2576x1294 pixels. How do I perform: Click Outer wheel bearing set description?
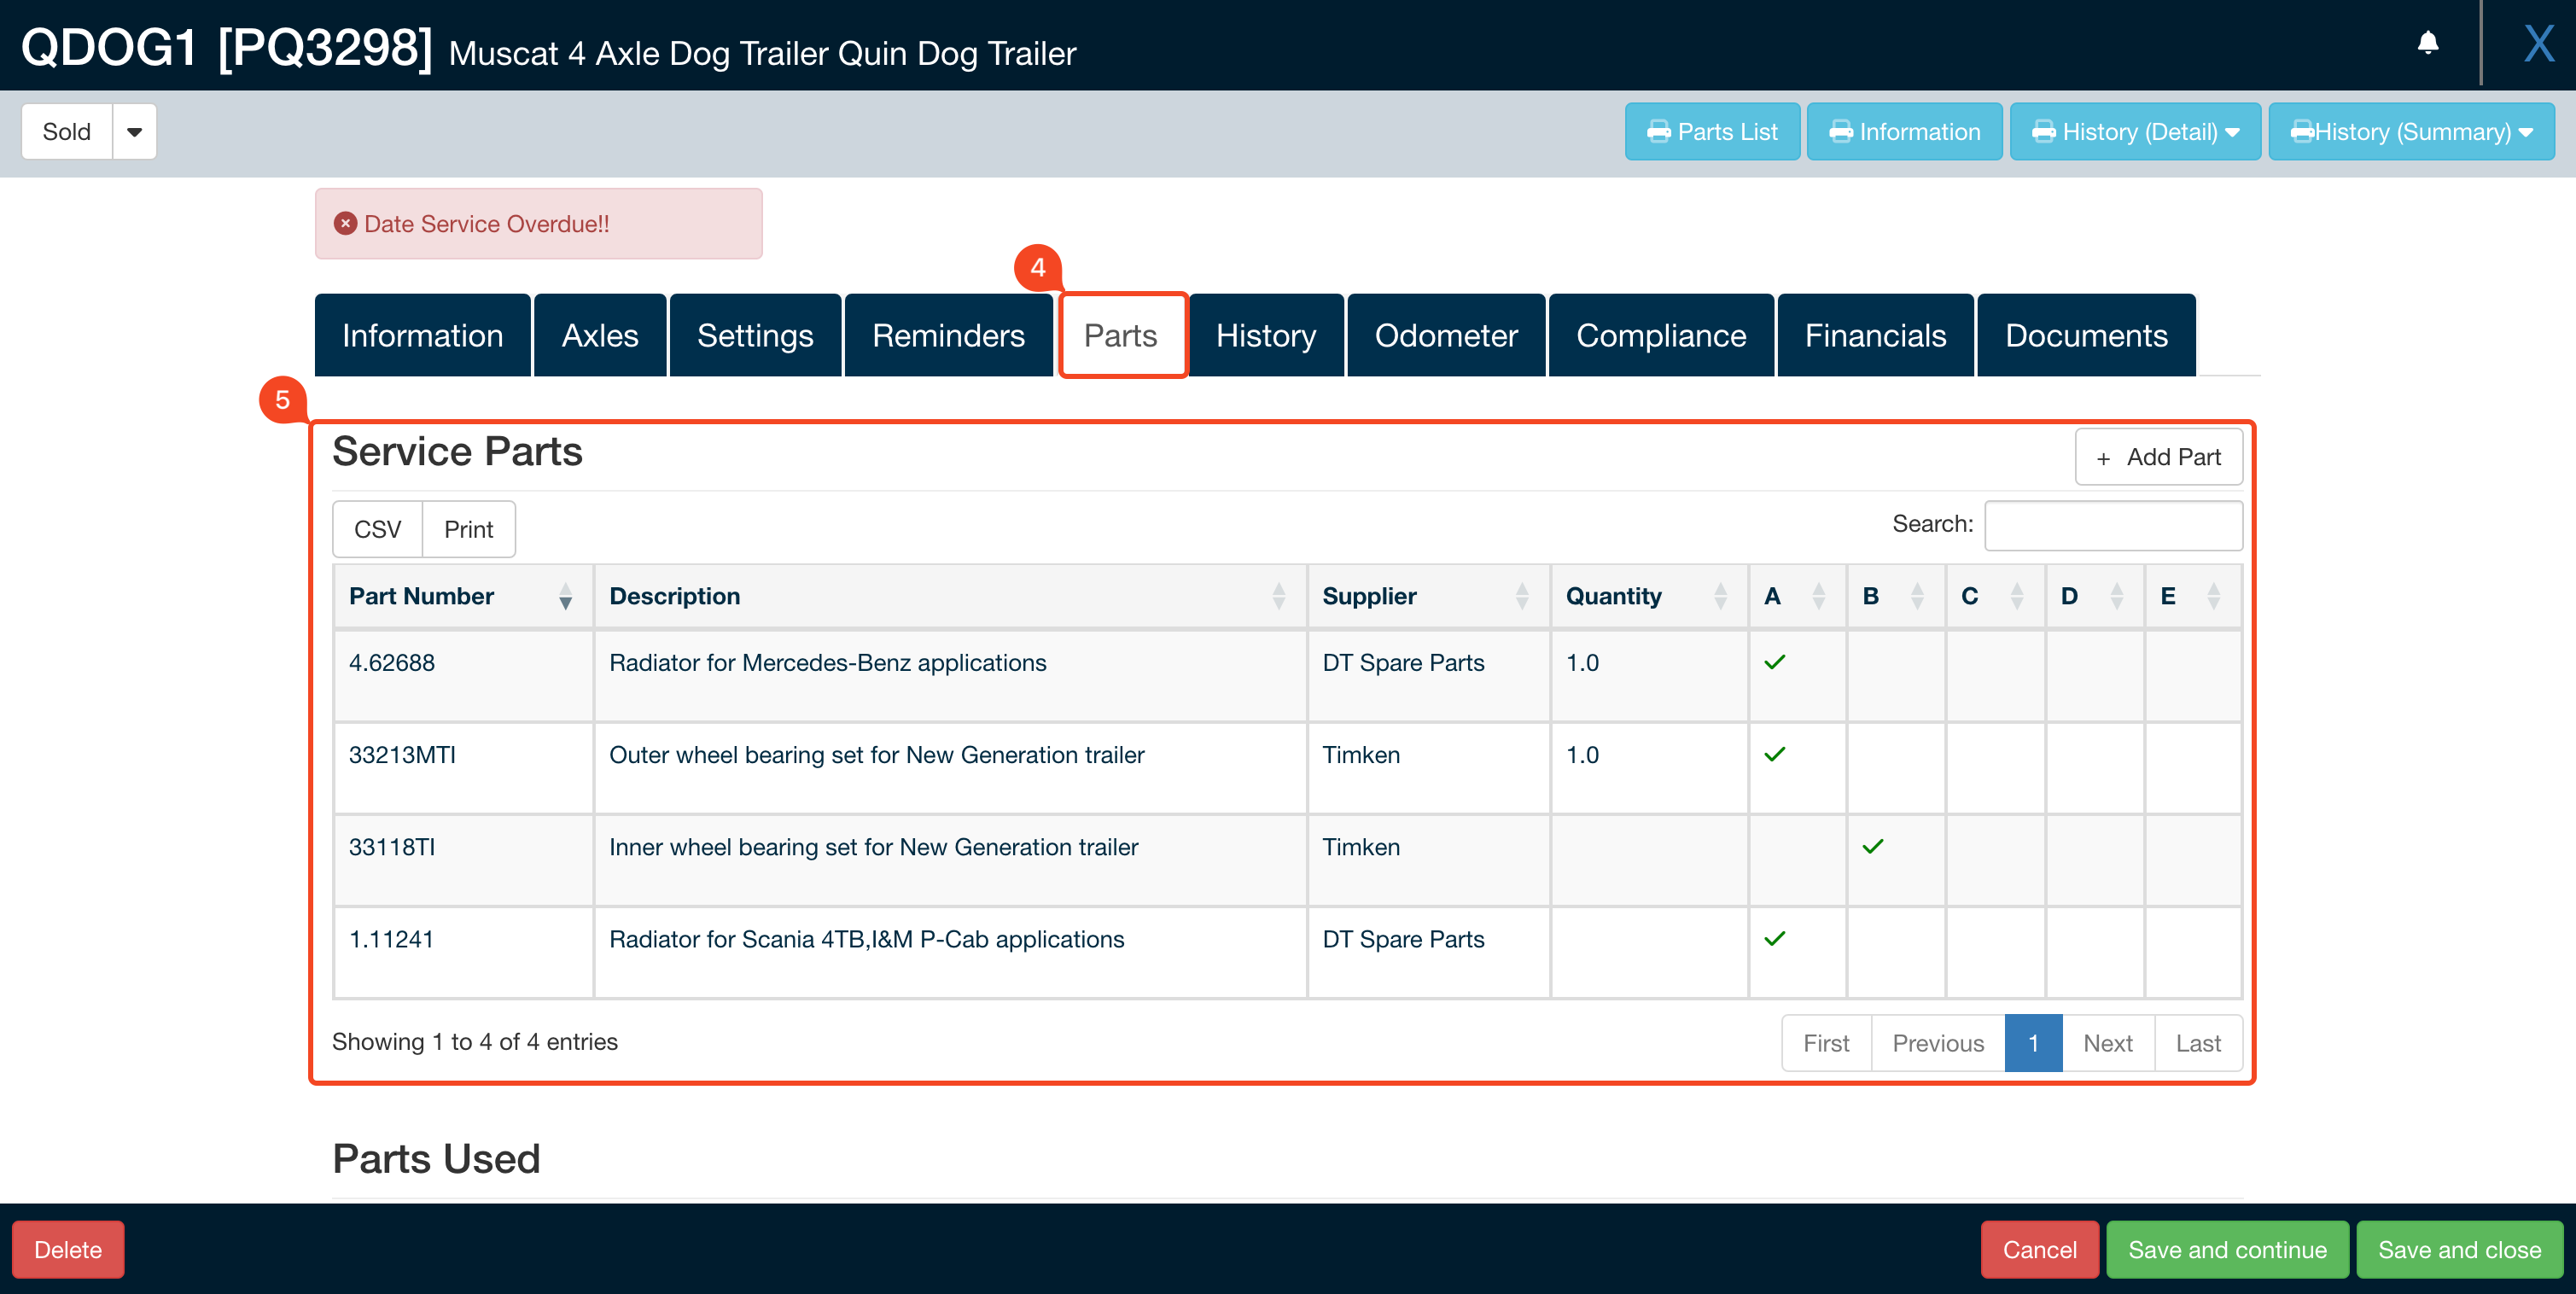click(x=876, y=754)
